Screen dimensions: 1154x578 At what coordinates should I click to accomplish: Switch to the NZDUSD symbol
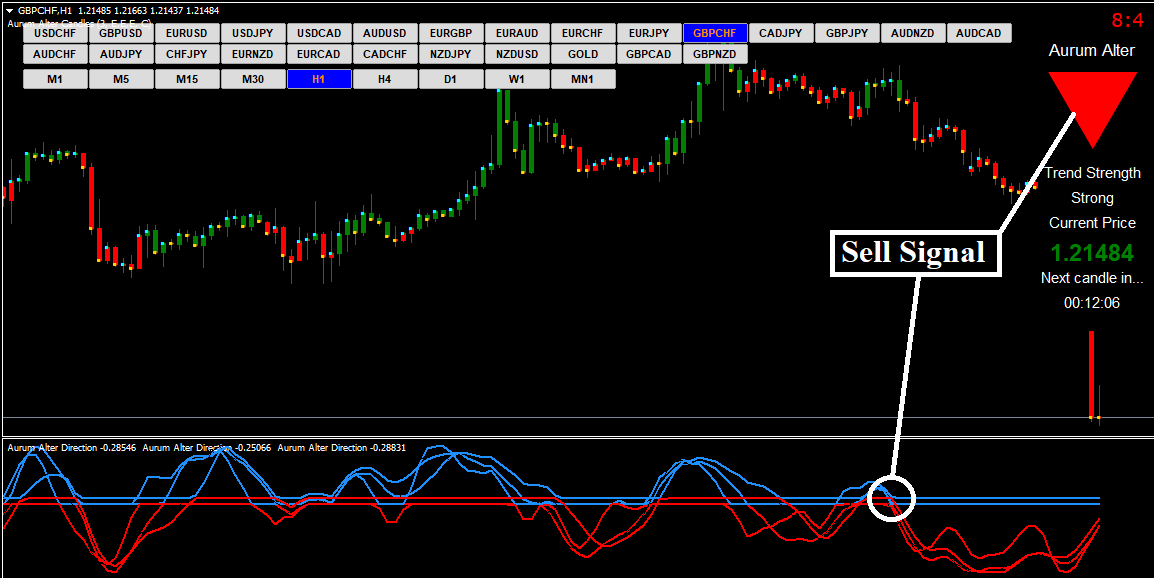click(x=517, y=54)
